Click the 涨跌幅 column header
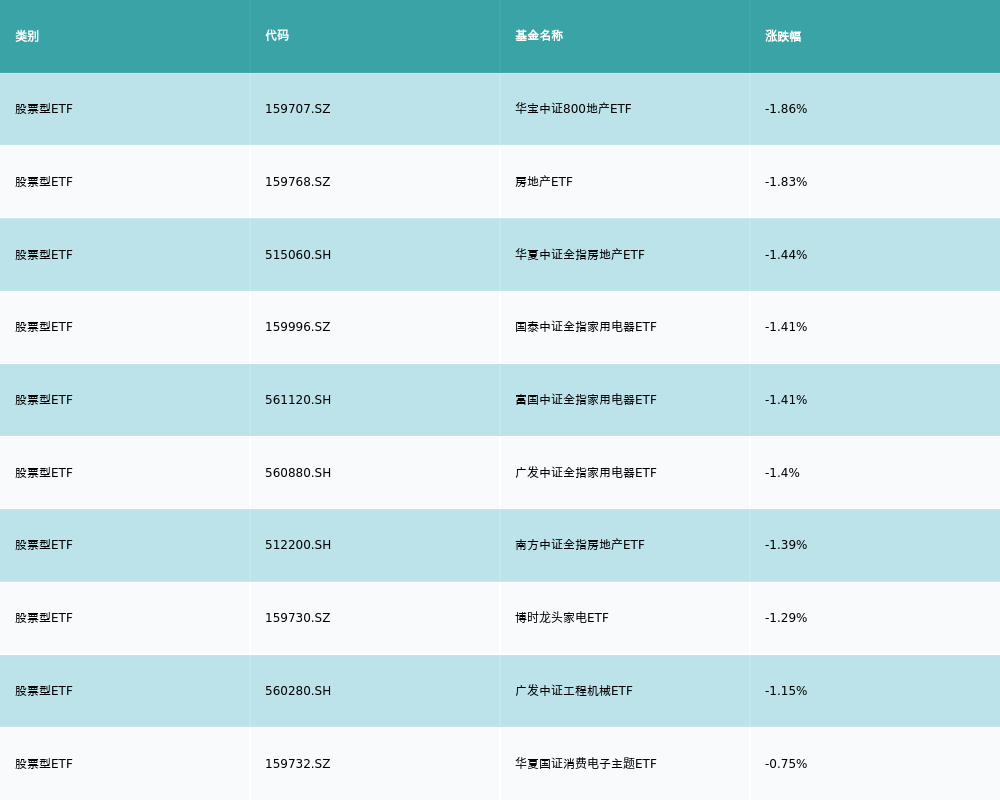1000x800 pixels. pyautogui.click(x=783, y=36)
